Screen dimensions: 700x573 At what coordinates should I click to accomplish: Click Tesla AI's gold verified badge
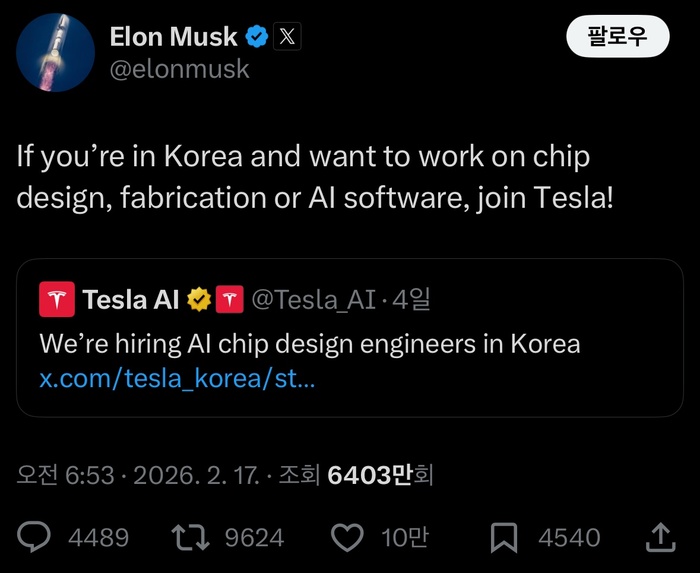coord(200,299)
